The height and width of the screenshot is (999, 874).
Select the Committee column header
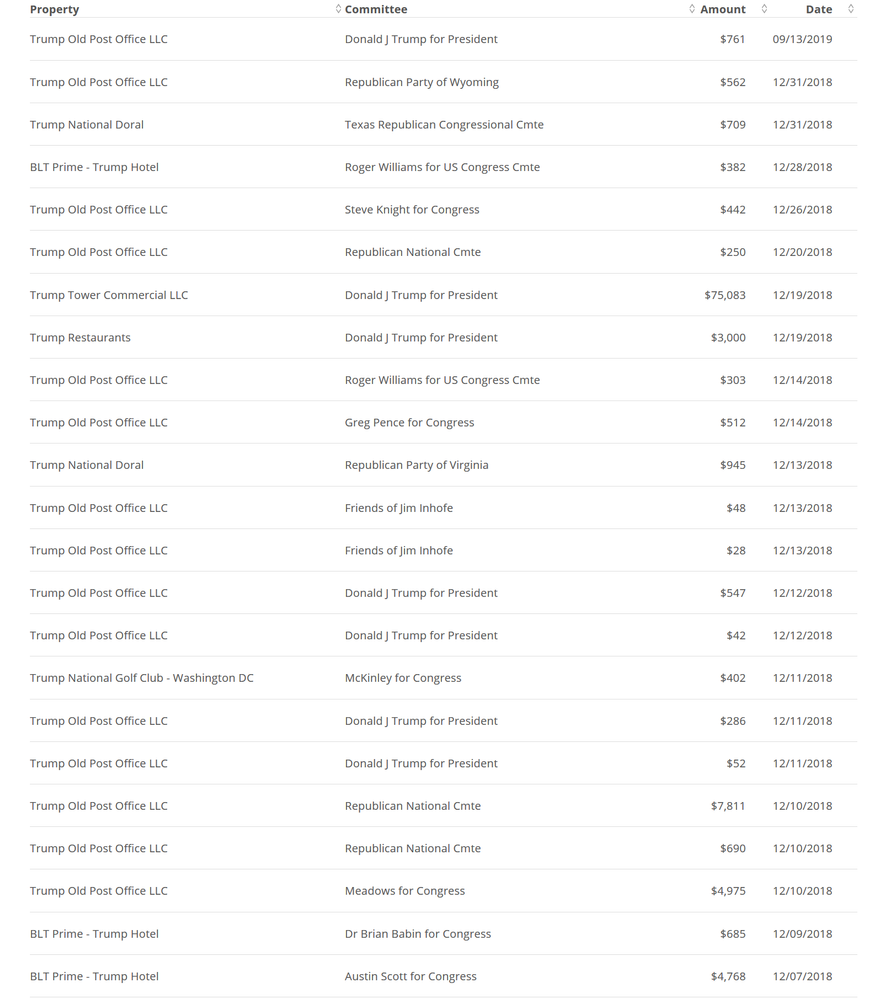376,9
